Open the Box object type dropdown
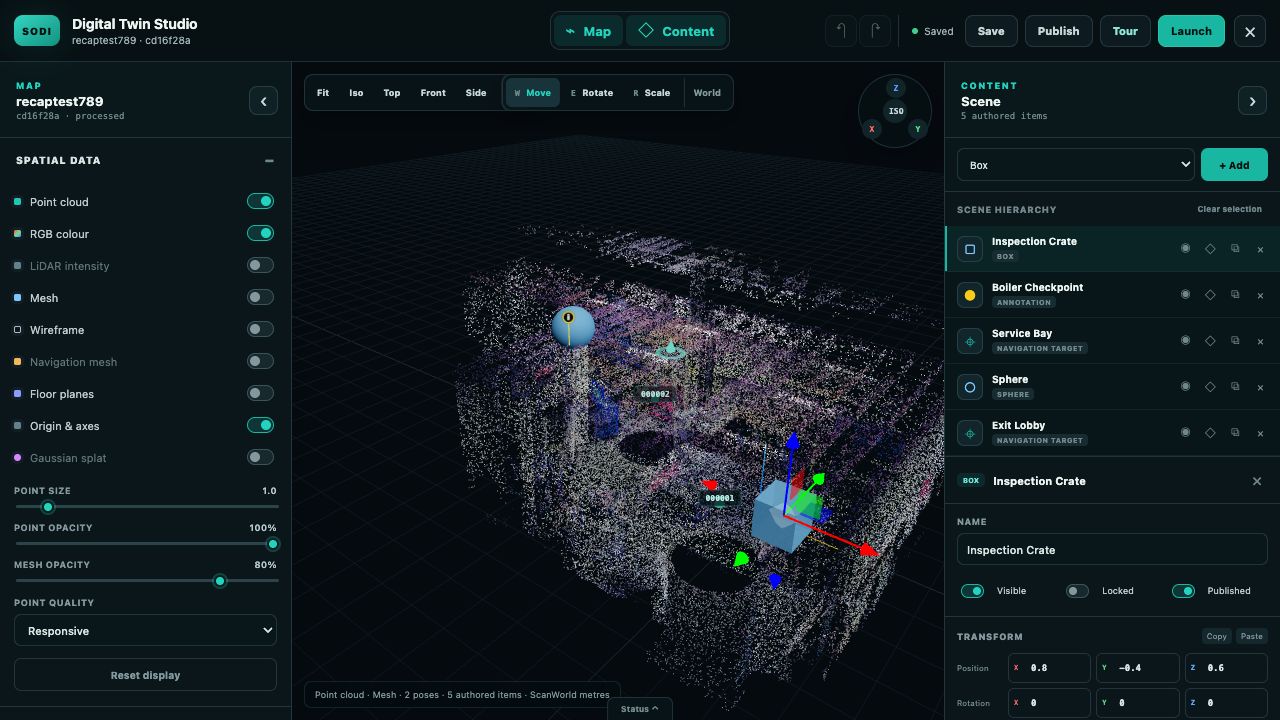This screenshot has width=1280, height=720. click(1076, 165)
